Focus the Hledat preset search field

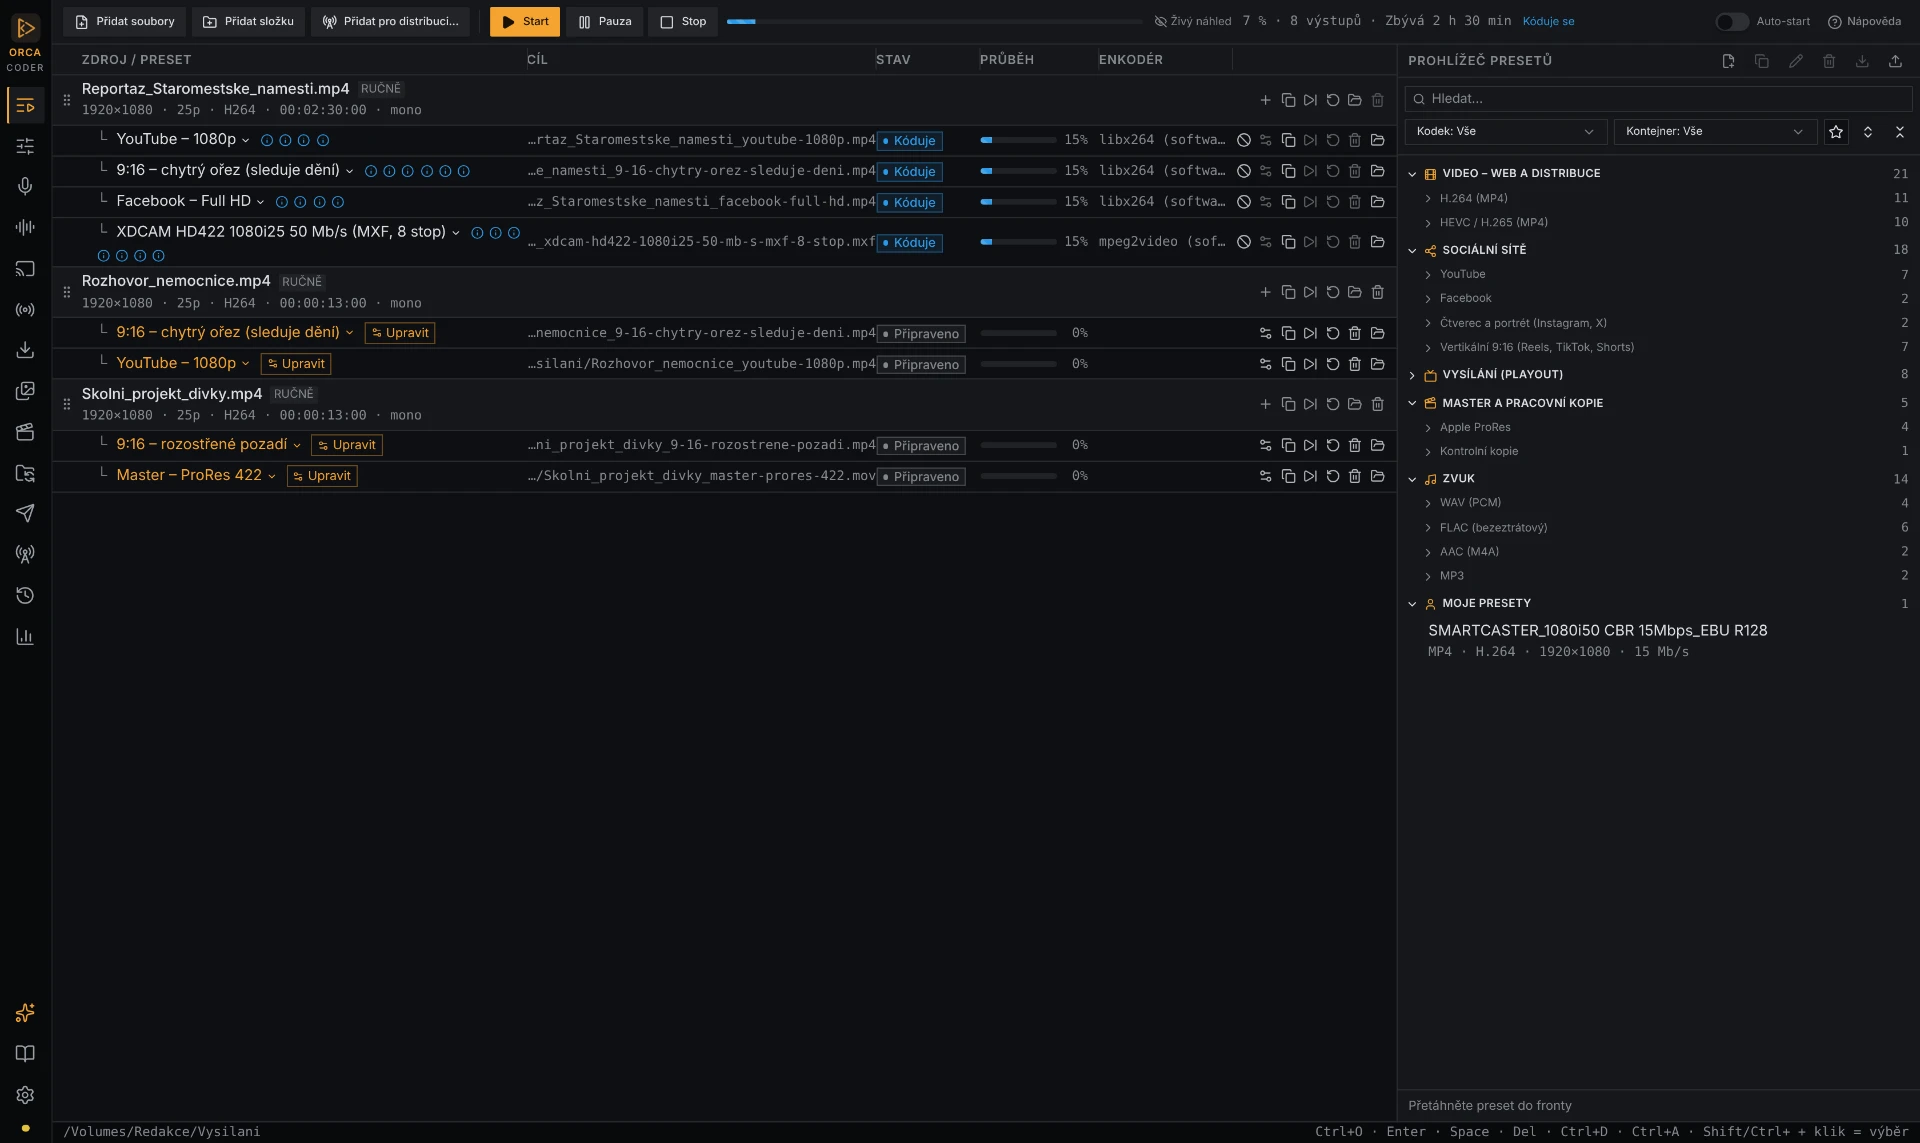[1658, 99]
